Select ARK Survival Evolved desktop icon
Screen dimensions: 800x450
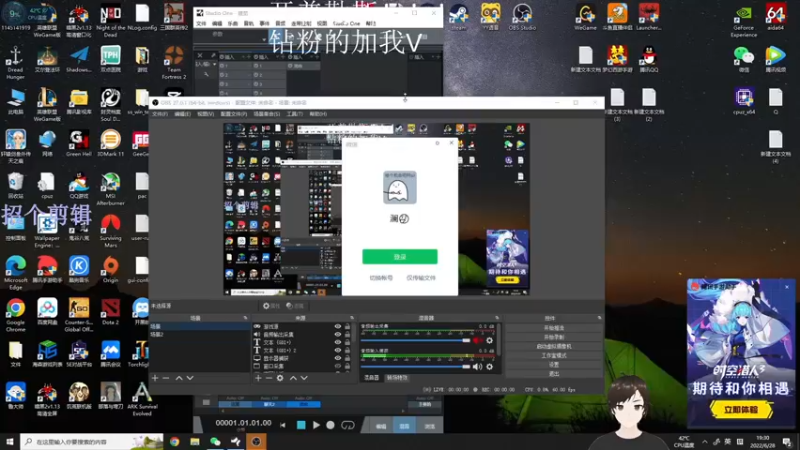pos(142,399)
